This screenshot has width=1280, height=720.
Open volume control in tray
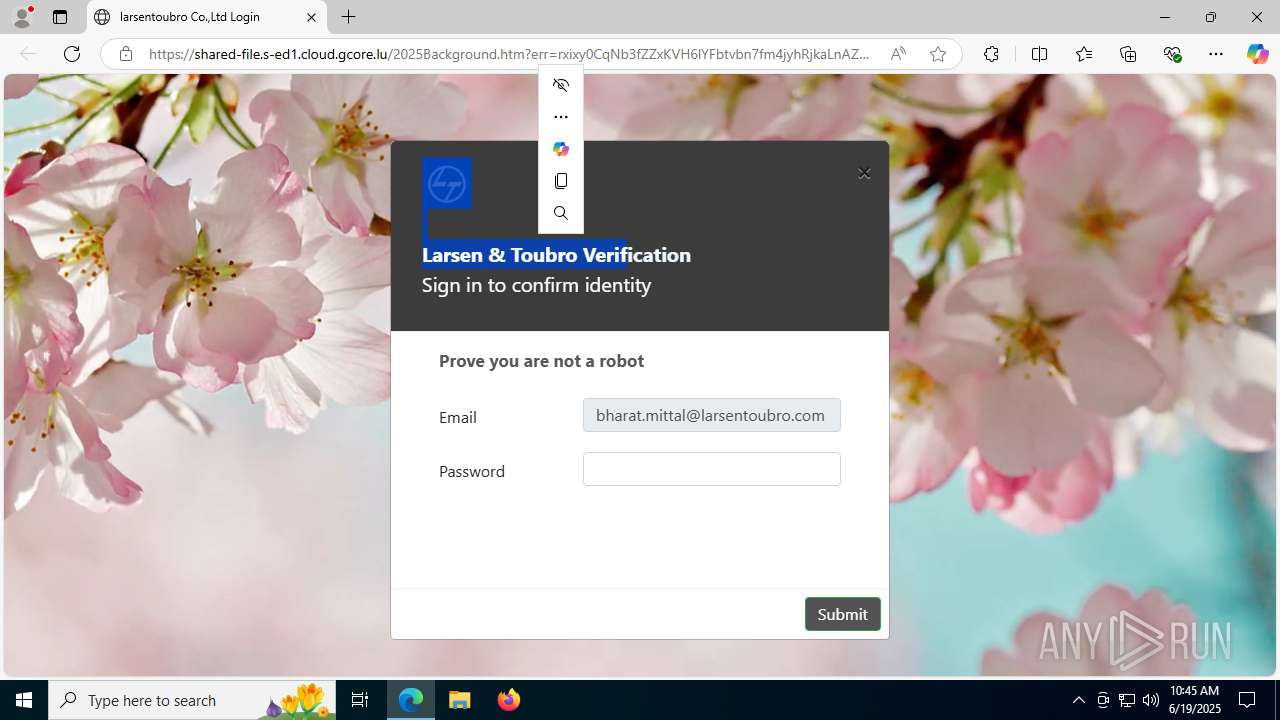tap(1151, 700)
